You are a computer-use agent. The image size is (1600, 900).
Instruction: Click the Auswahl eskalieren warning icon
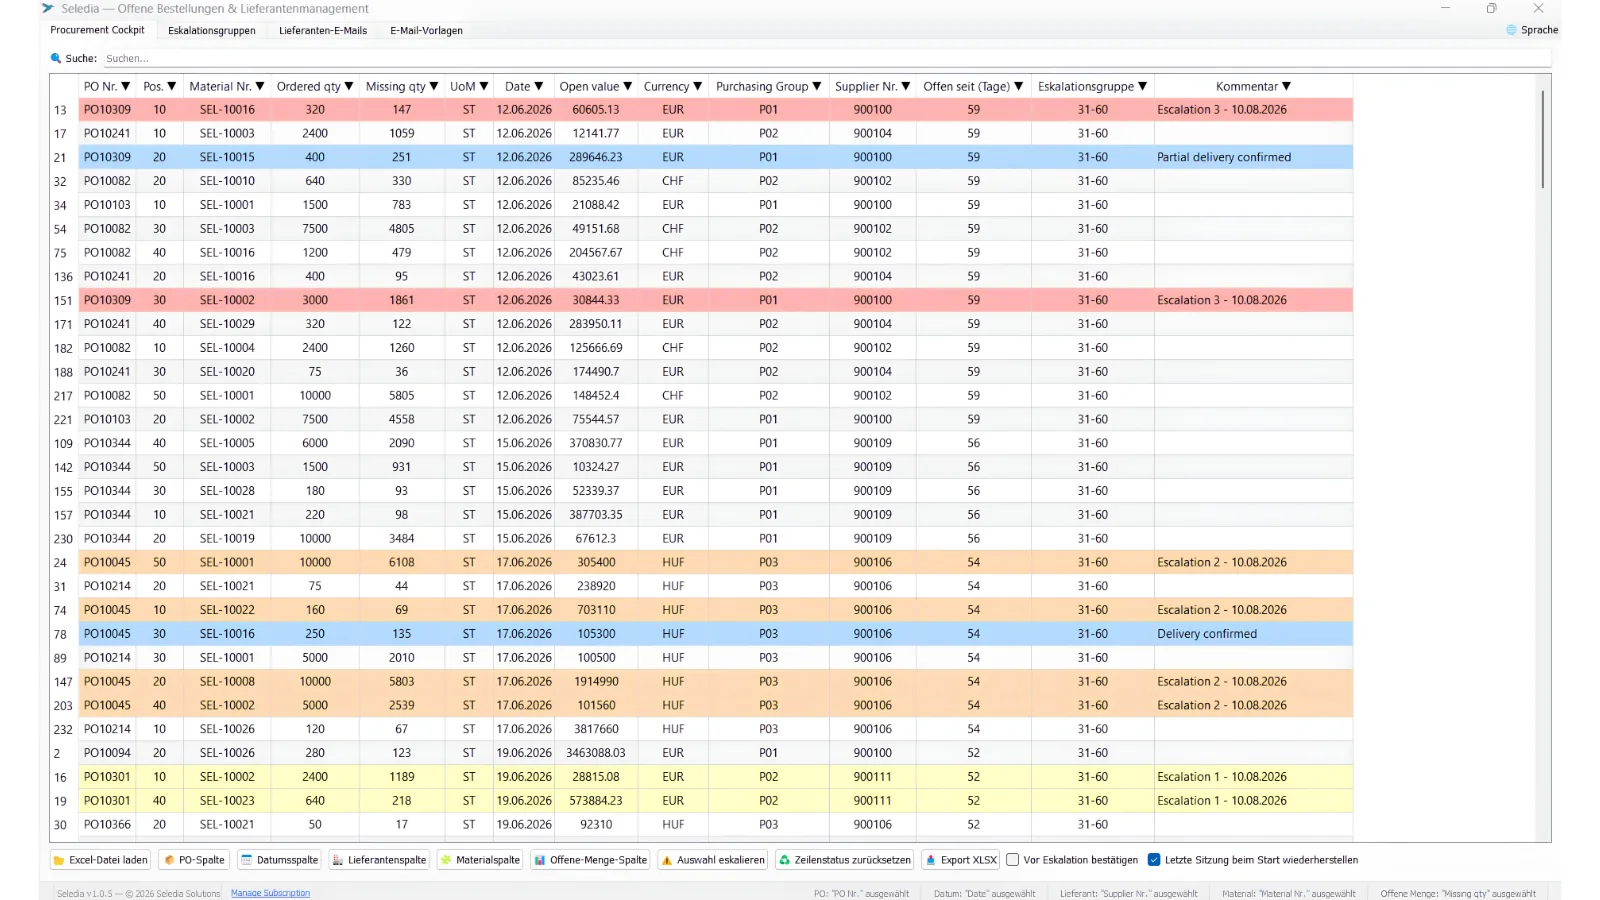pyautogui.click(x=667, y=860)
